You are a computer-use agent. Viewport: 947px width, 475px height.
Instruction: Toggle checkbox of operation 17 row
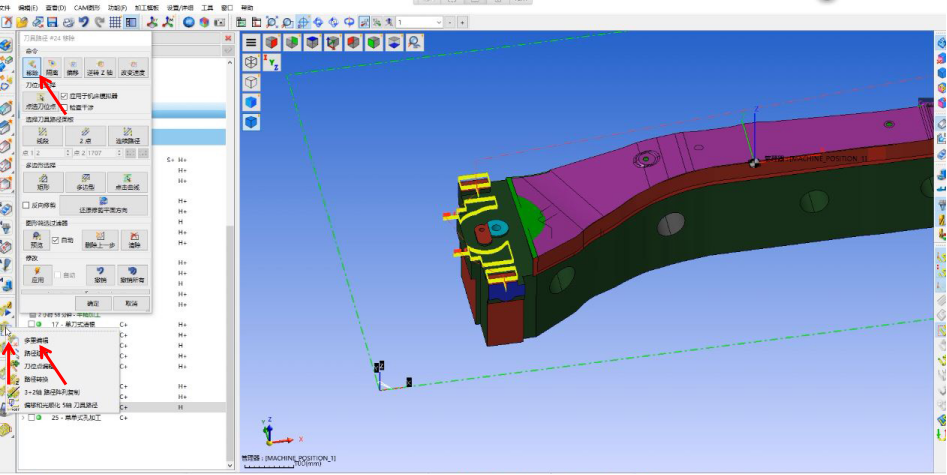pyautogui.click(x=31, y=325)
